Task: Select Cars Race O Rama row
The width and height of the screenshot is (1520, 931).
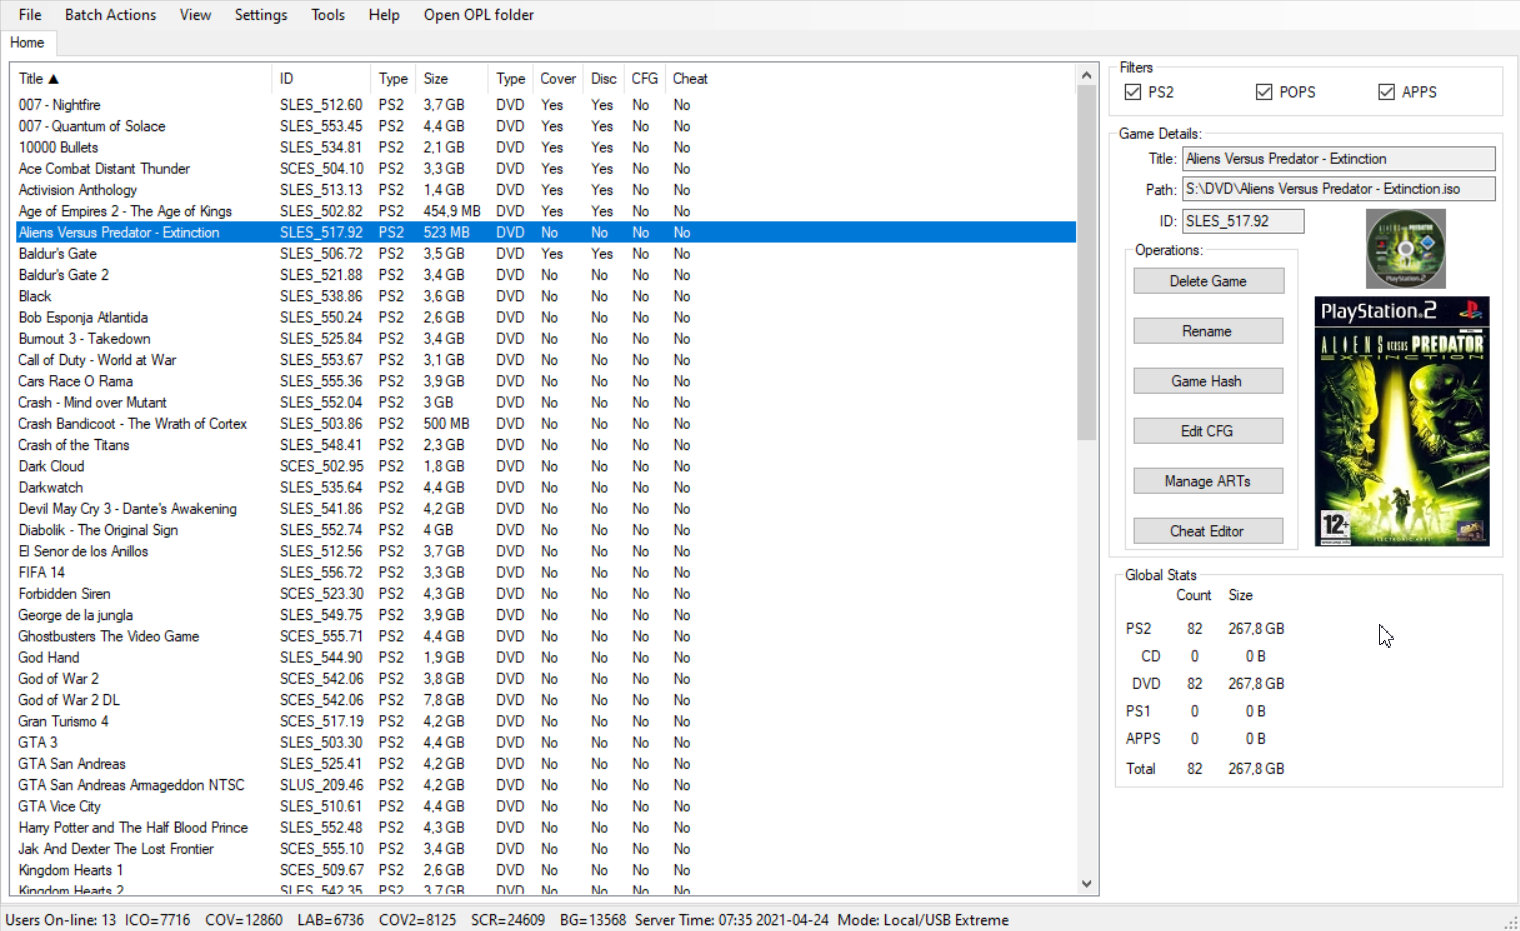Action: pyautogui.click(x=545, y=381)
